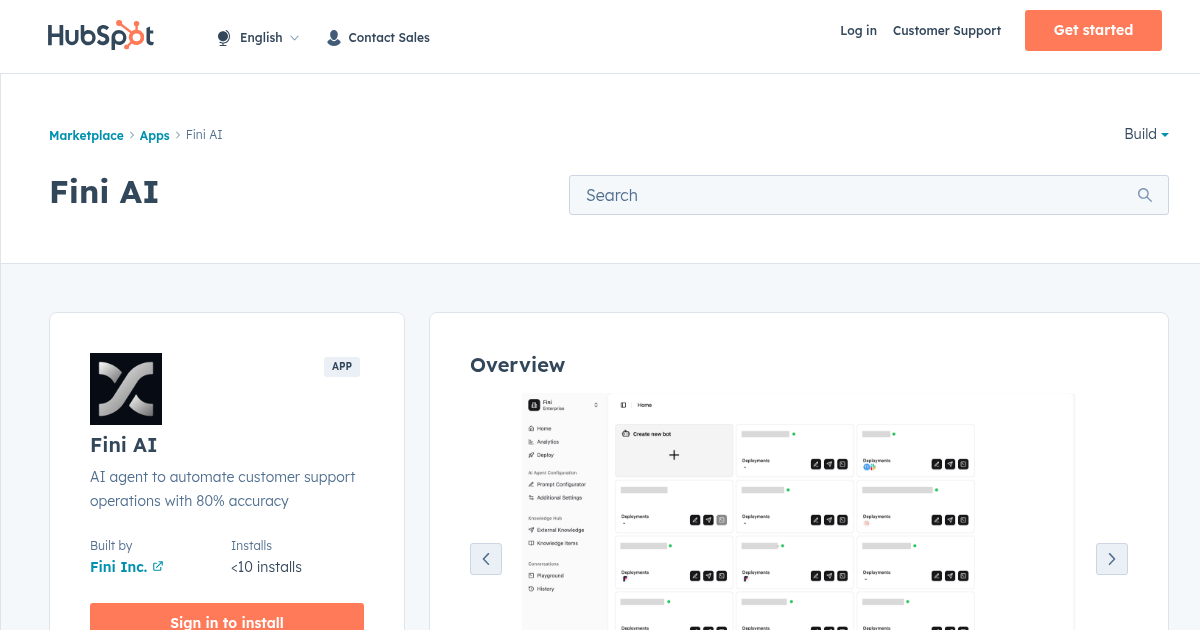Click the Fini AI app logo
Screen dimensions: 1200x630
tap(126, 389)
